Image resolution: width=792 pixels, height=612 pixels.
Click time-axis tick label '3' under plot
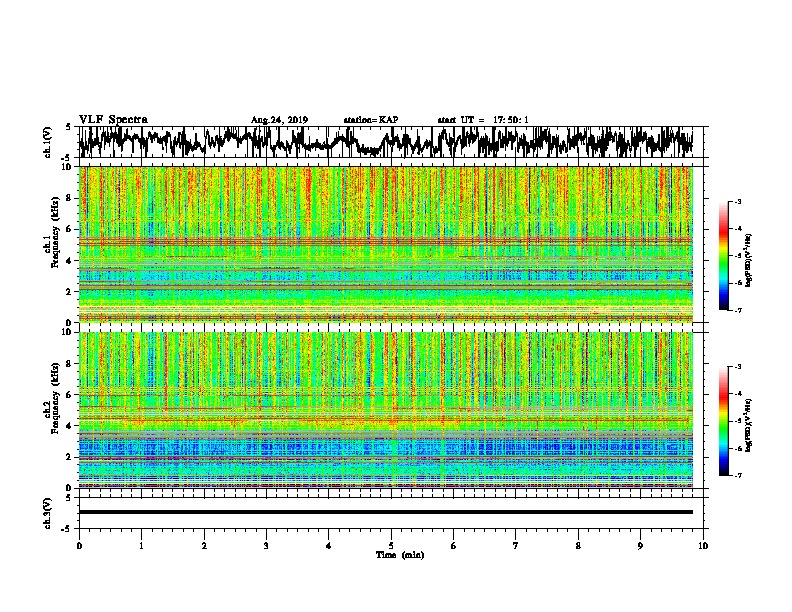pyautogui.click(x=266, y=546)
